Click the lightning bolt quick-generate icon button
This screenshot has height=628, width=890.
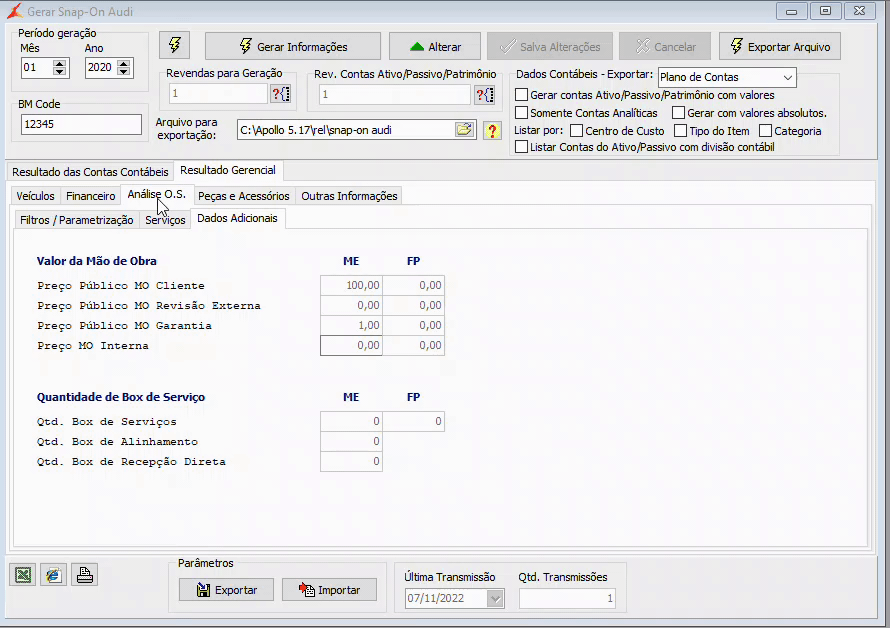click(174, 45)
